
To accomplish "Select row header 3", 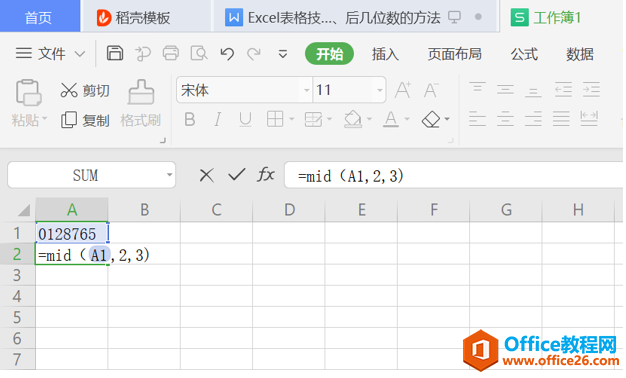I will [x=17, y=275].
